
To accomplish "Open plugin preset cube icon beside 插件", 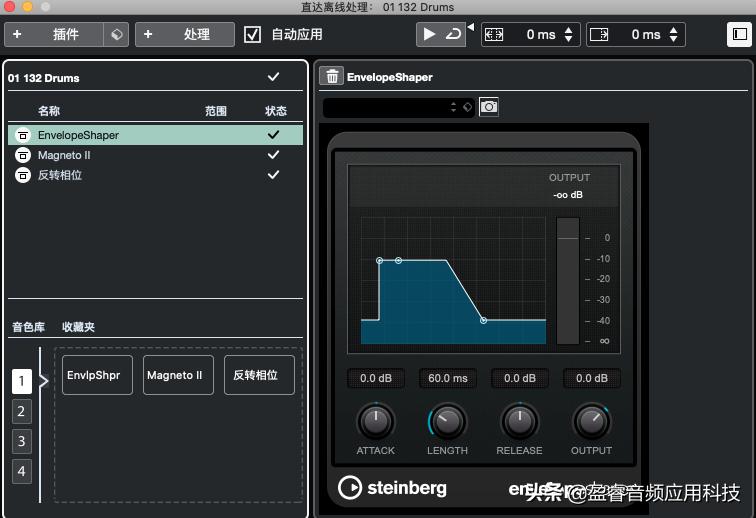I will [116, 34].
